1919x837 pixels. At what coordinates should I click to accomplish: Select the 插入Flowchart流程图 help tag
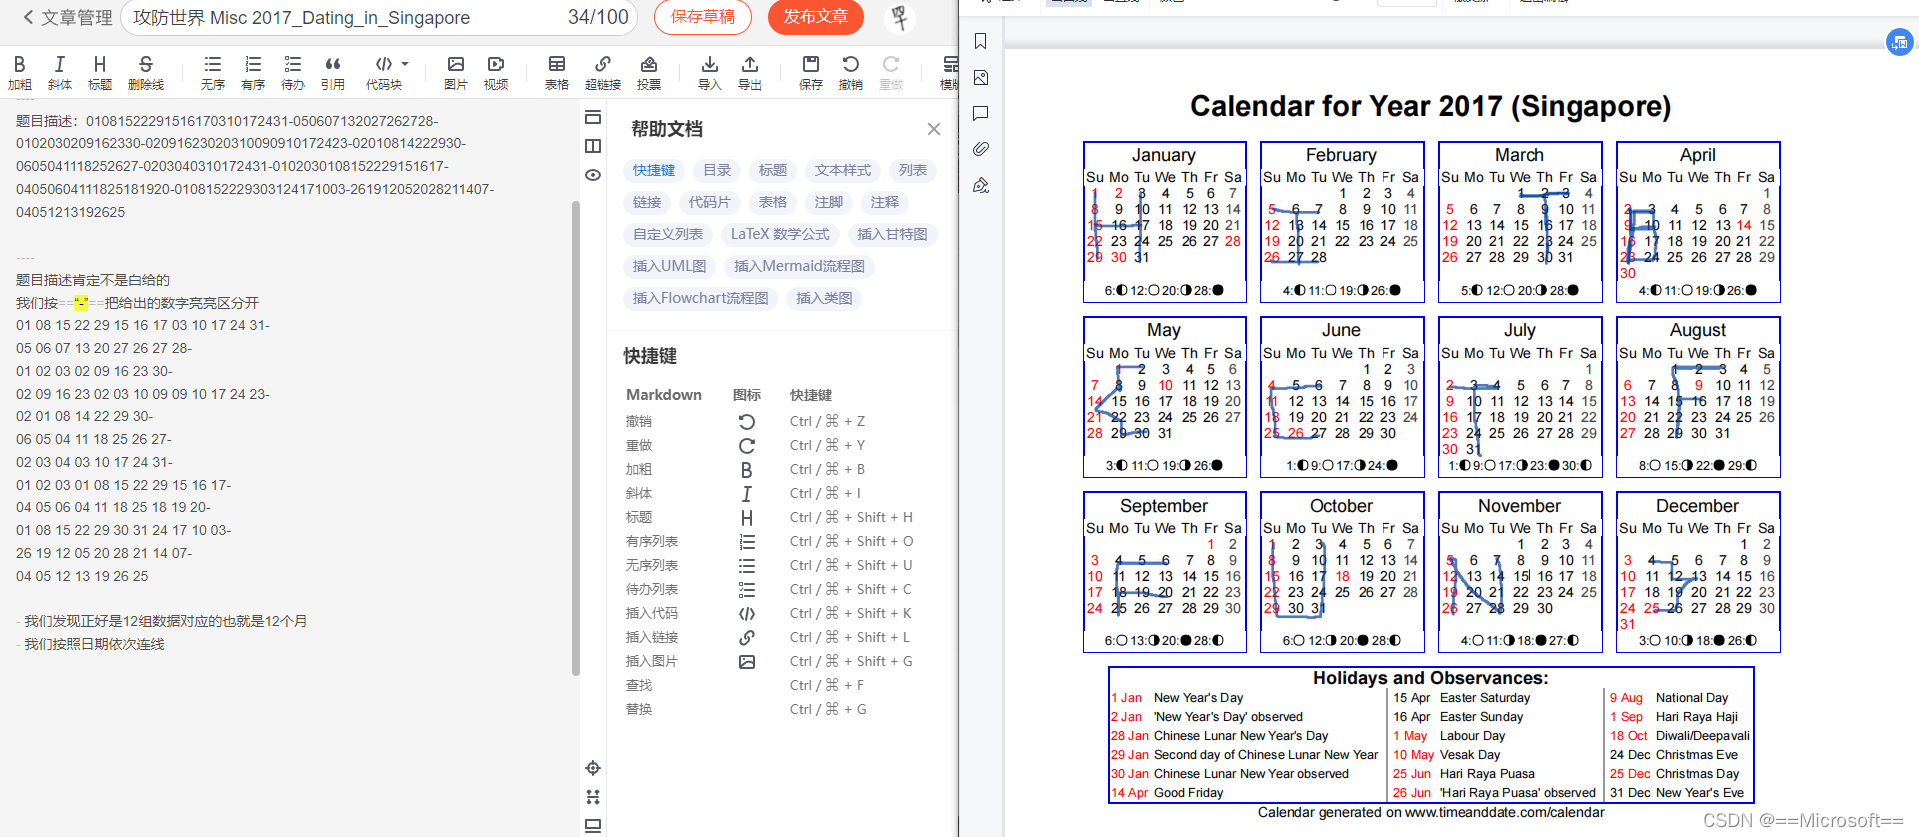701,298
